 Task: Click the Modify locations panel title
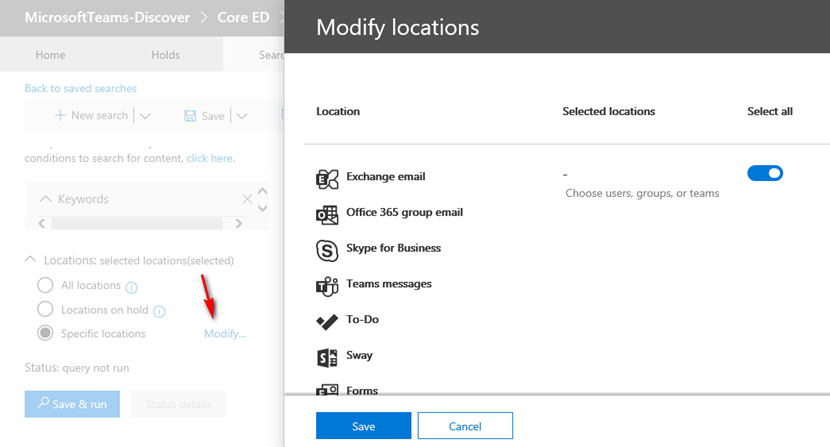398,28
